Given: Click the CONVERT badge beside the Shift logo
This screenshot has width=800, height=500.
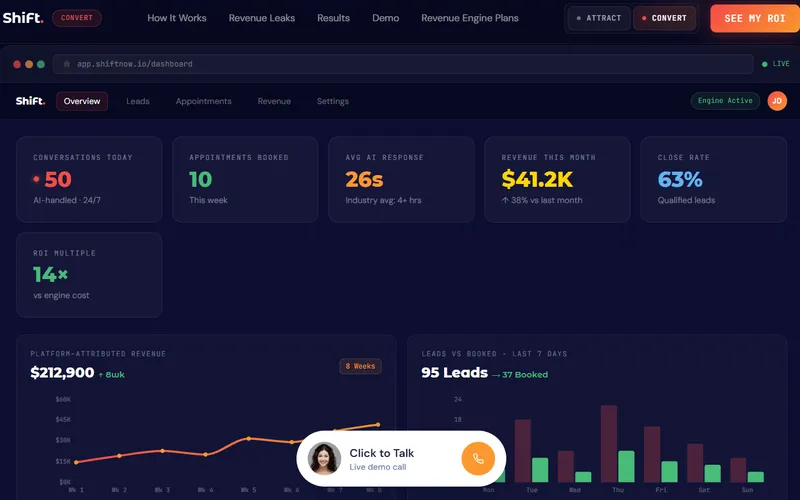Looking at the screenshot, I should pos(77,18).
